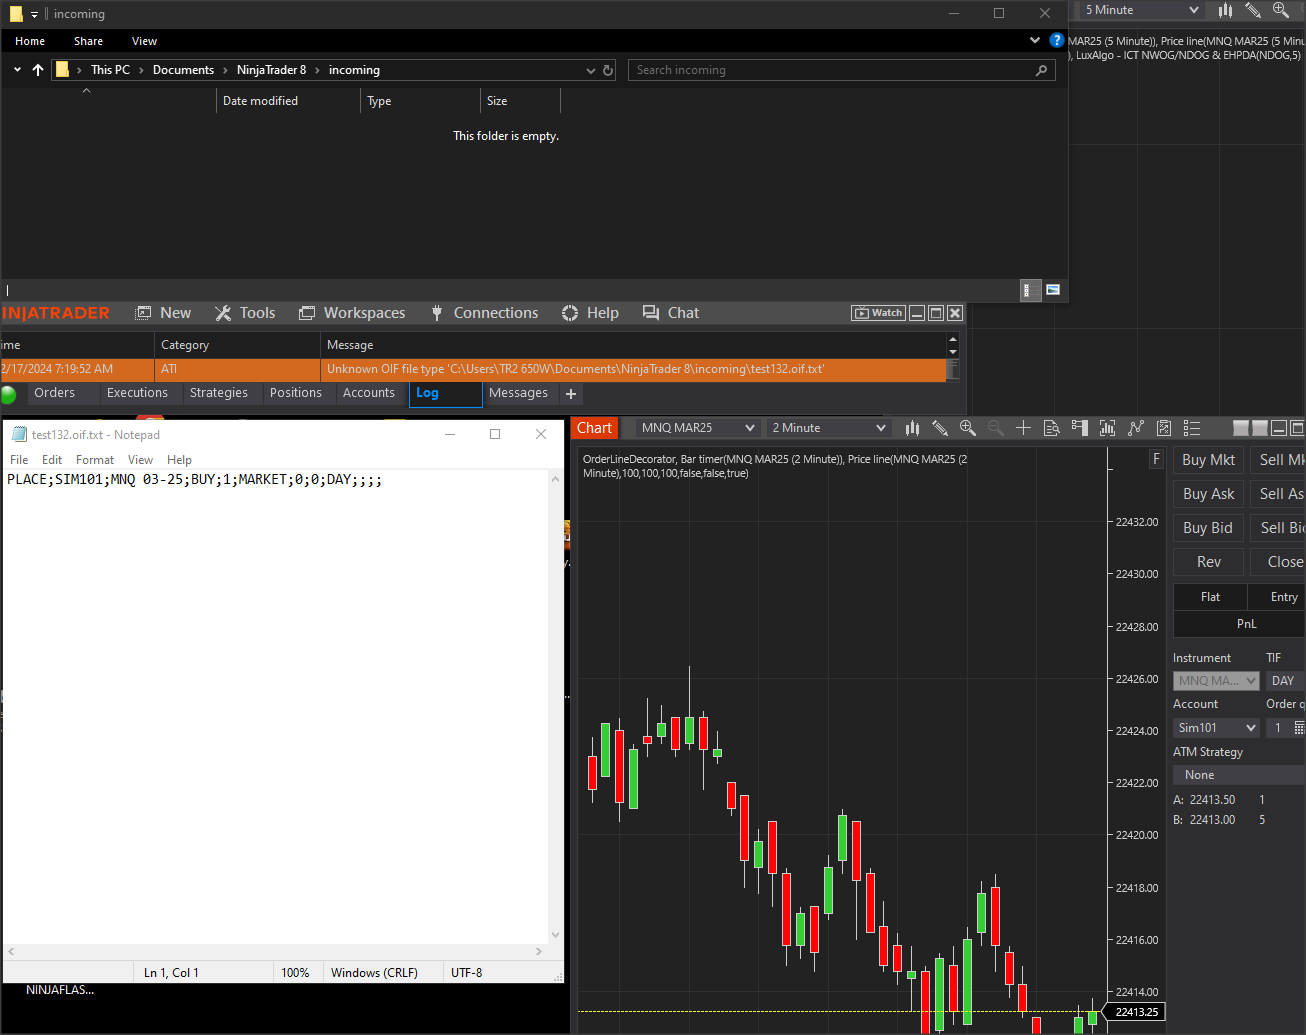Select drawing pencil in 5 Minute chart

pos(1253,10)
